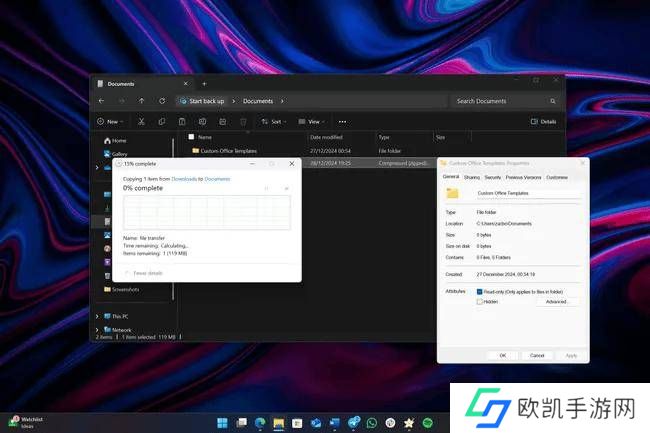Expand the This PC tree node
The width and height of the screenshot is (650, 433).
tap(97, 316)
